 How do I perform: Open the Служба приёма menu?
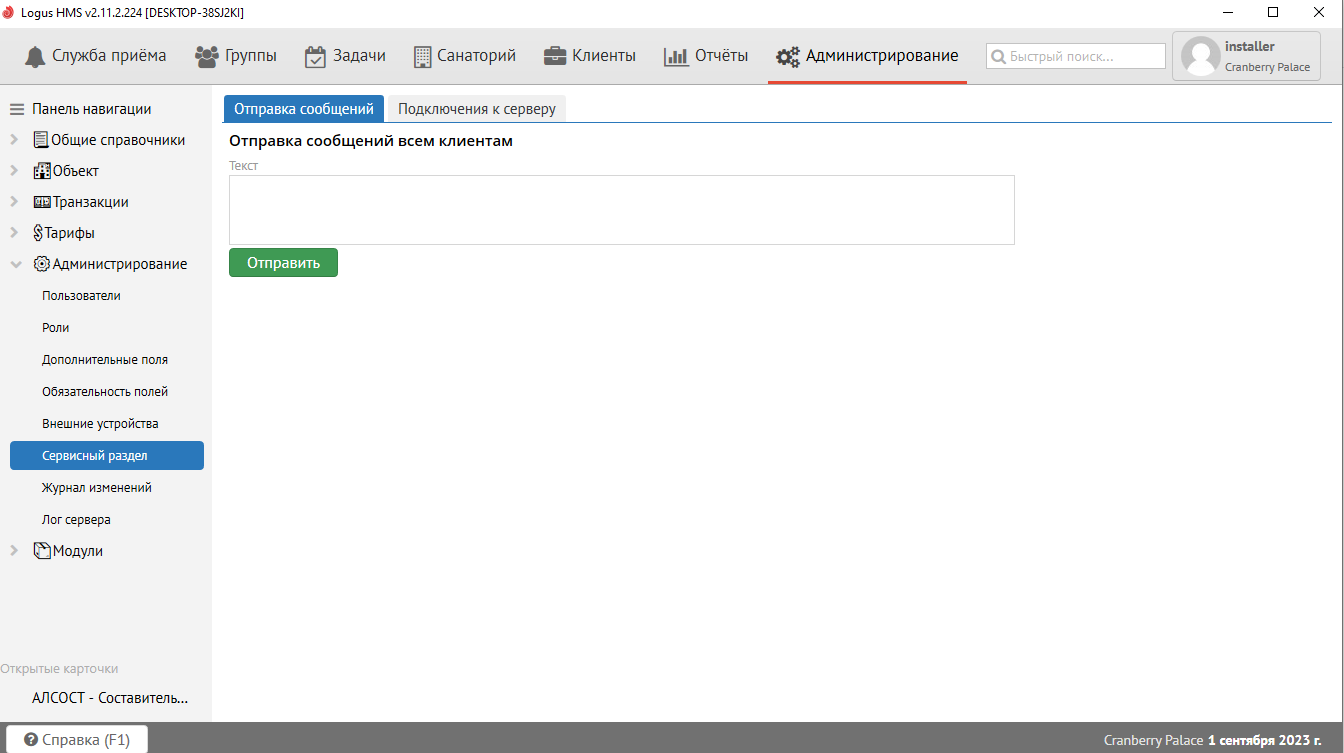pos(96,56)
